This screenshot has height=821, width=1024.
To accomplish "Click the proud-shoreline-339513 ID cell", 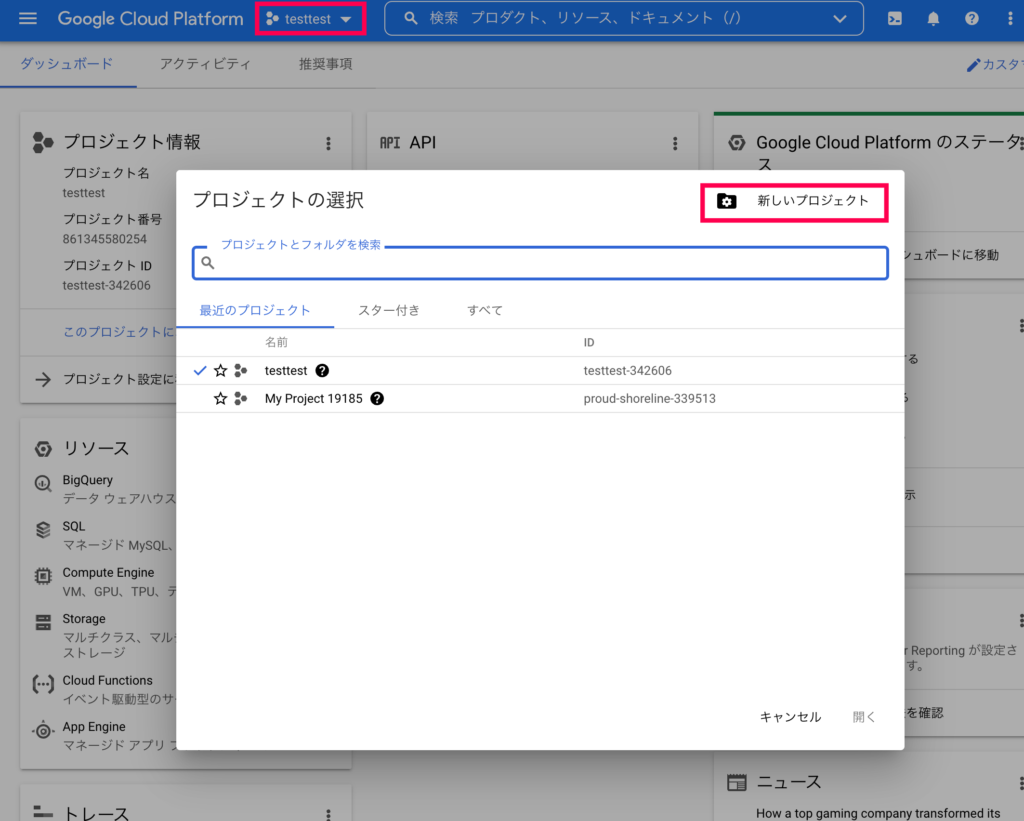I will 649,398.
